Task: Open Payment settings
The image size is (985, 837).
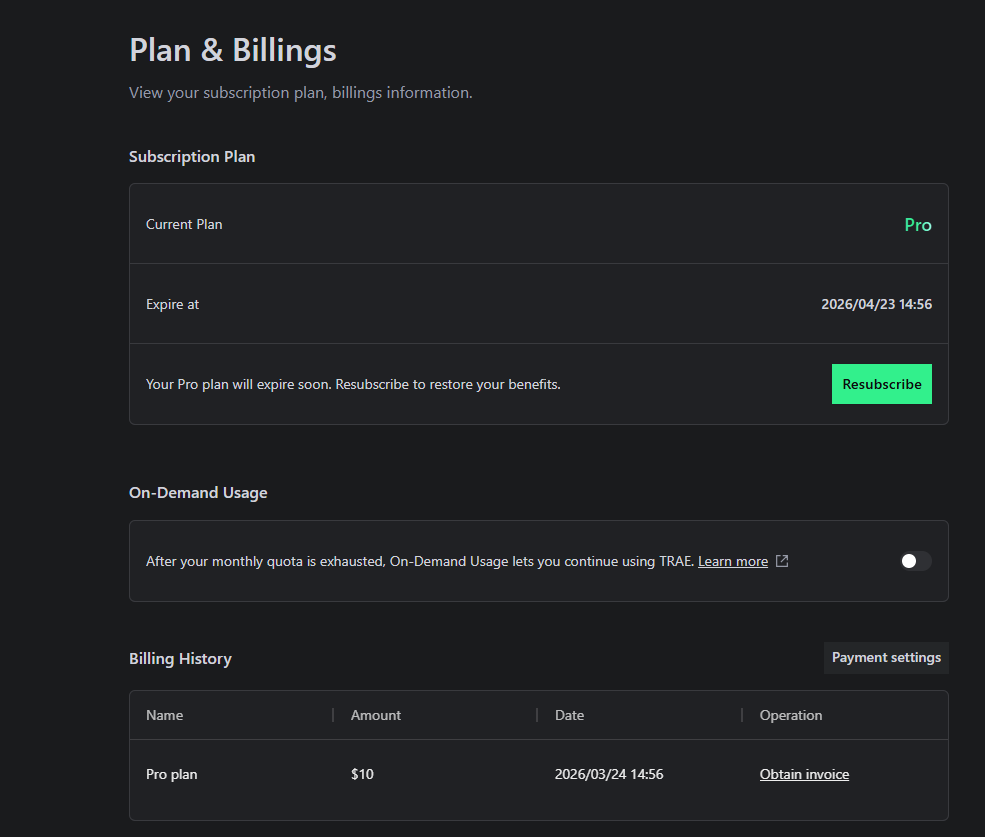Action: pyautogui.click(x=886, y=658)
